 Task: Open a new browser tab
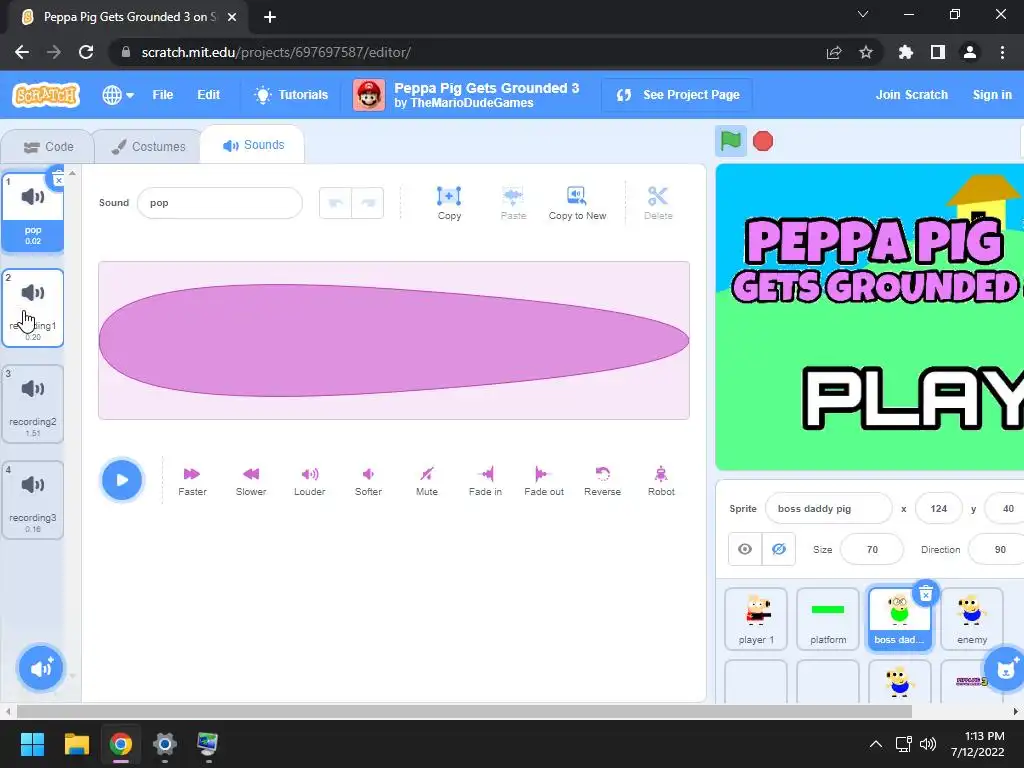[x=270, y=17]
